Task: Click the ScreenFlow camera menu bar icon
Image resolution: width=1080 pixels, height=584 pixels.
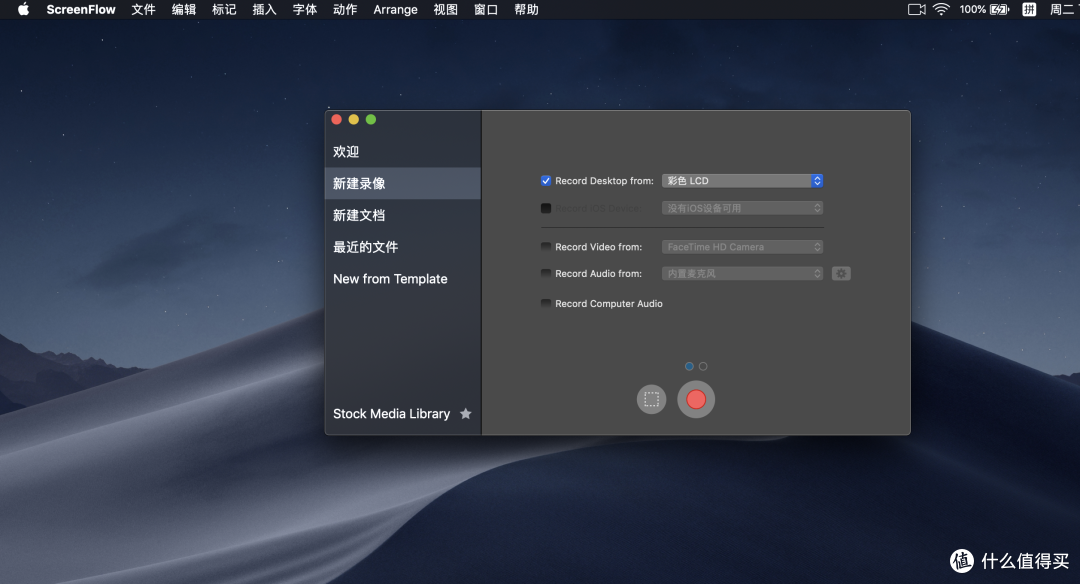Action: tap(916, 10)
